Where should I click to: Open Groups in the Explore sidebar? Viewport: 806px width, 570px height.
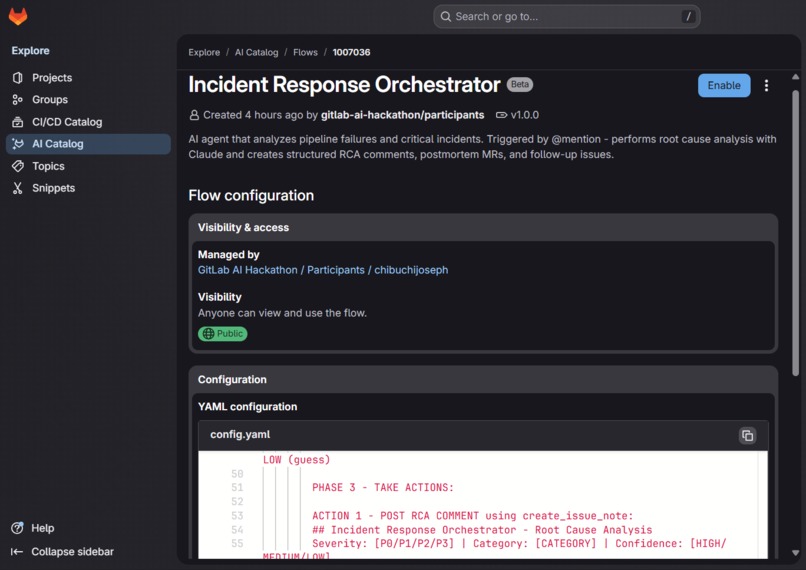pyautogui.click(x=88, y=100)
